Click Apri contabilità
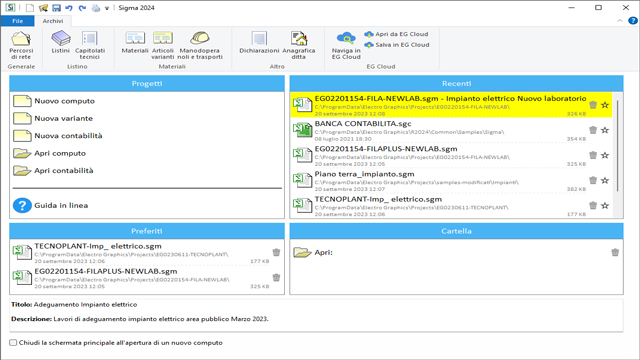This screenshot has height=360, width=640. click(x=53, y=171)
